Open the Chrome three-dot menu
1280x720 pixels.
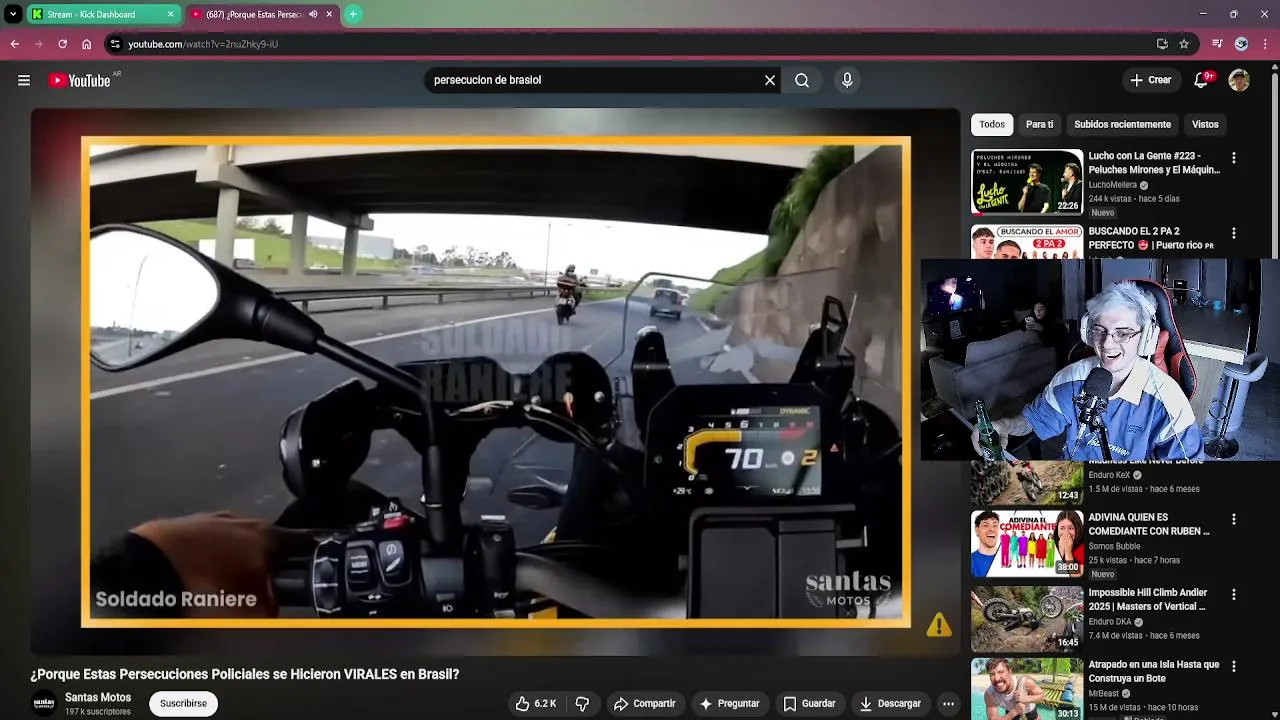[x=1265, y=44]
